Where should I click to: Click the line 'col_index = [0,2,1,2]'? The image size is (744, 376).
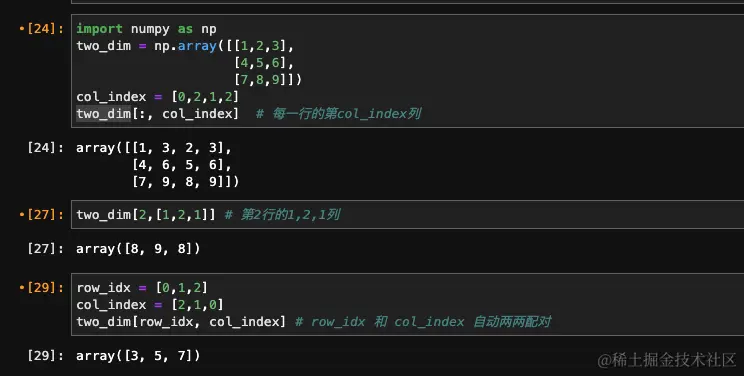click(158, 97)
